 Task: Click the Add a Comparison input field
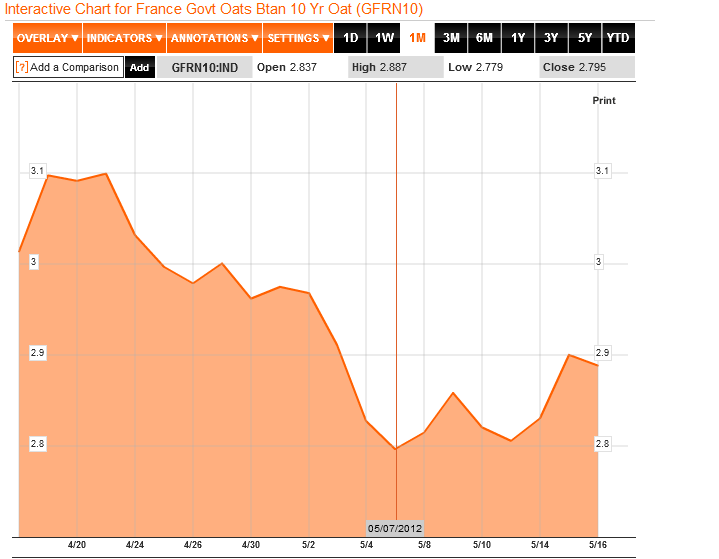(74, 68)
